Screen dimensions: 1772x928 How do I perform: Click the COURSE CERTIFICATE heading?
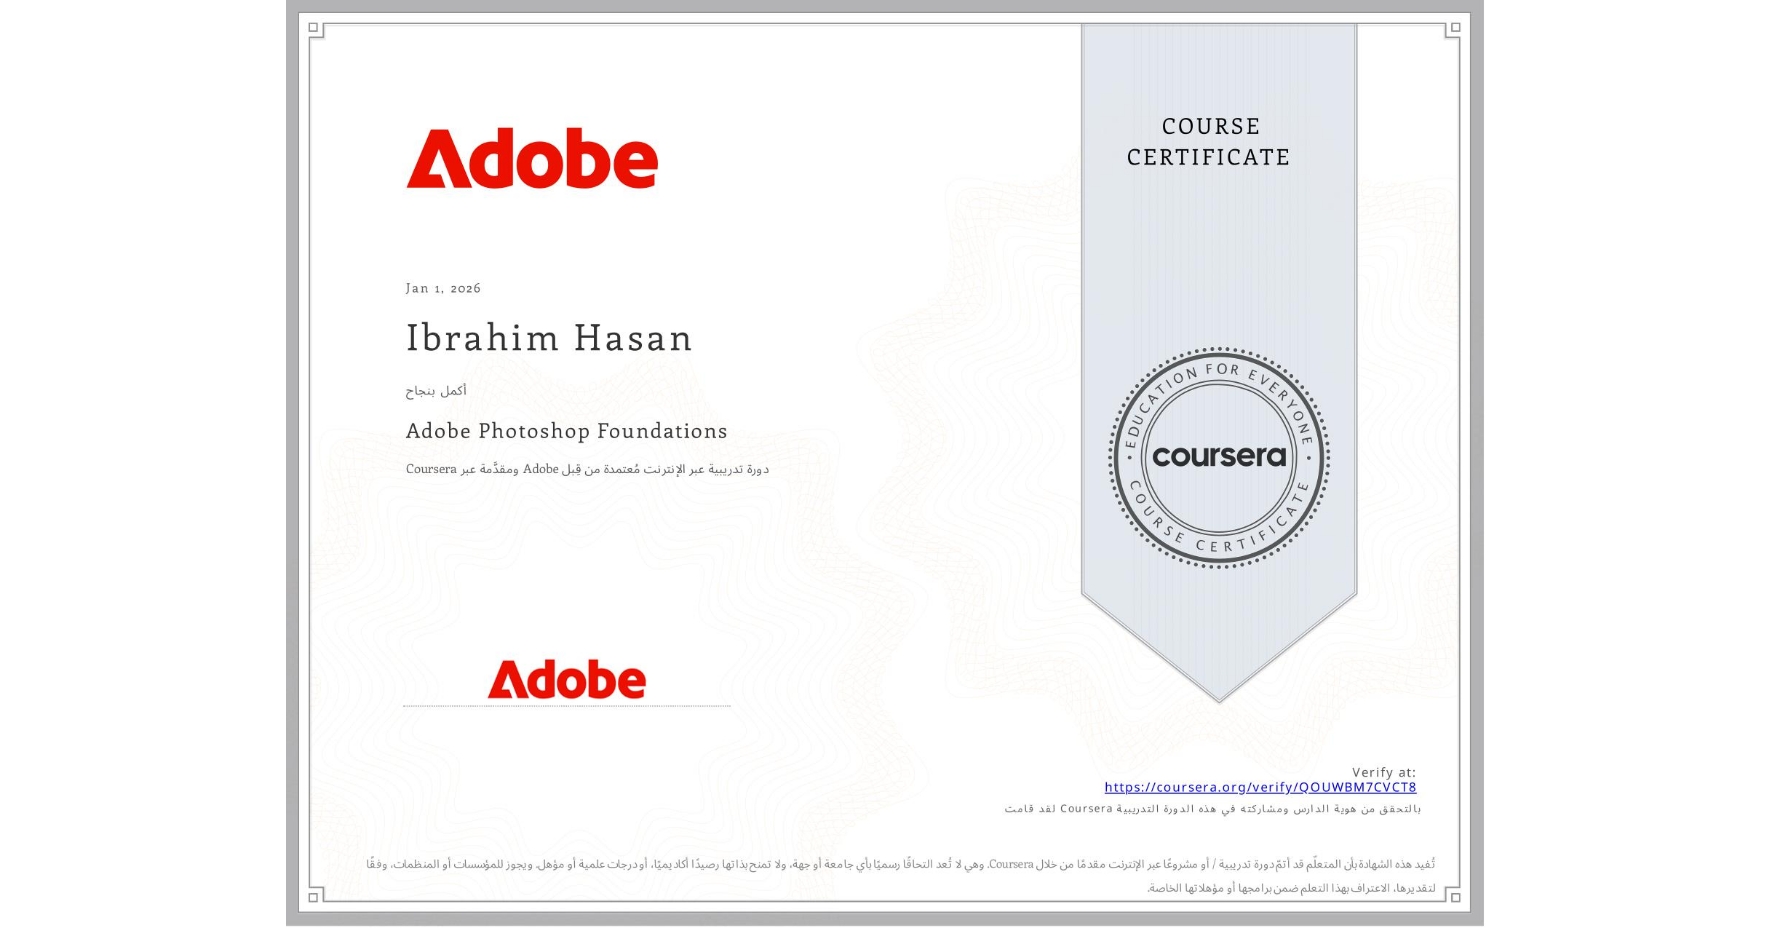1209,141
